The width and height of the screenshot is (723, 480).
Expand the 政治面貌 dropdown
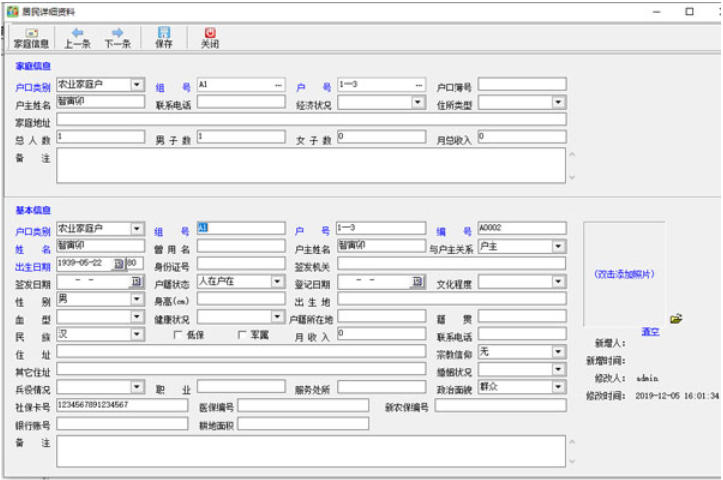click(558, 386)
